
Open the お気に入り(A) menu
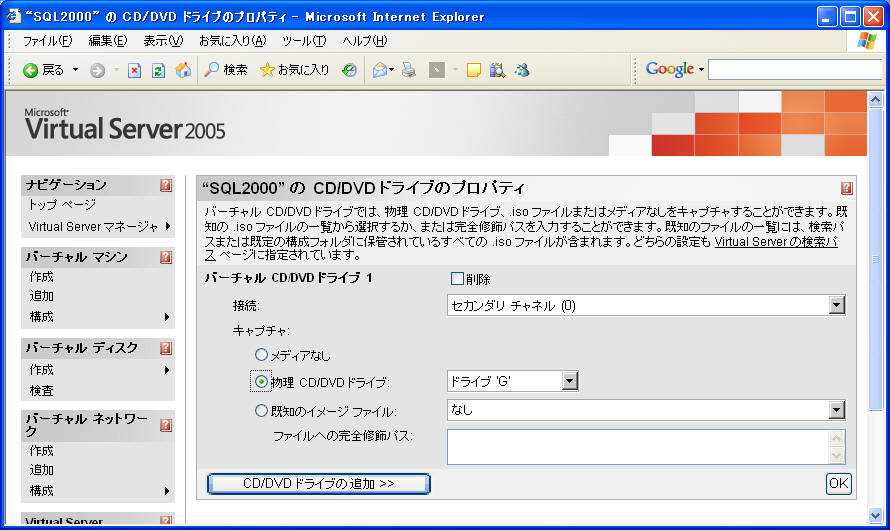point(232,41)
